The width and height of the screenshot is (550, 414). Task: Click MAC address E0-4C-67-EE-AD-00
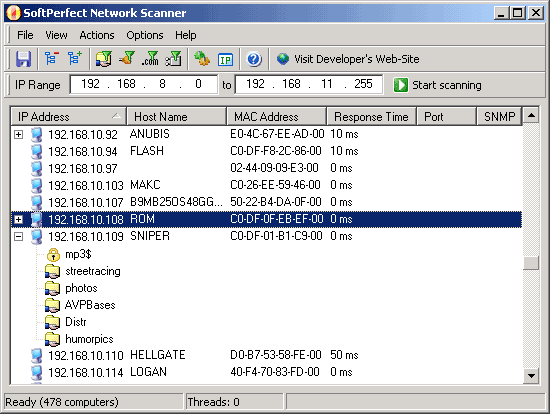point(277,134)
